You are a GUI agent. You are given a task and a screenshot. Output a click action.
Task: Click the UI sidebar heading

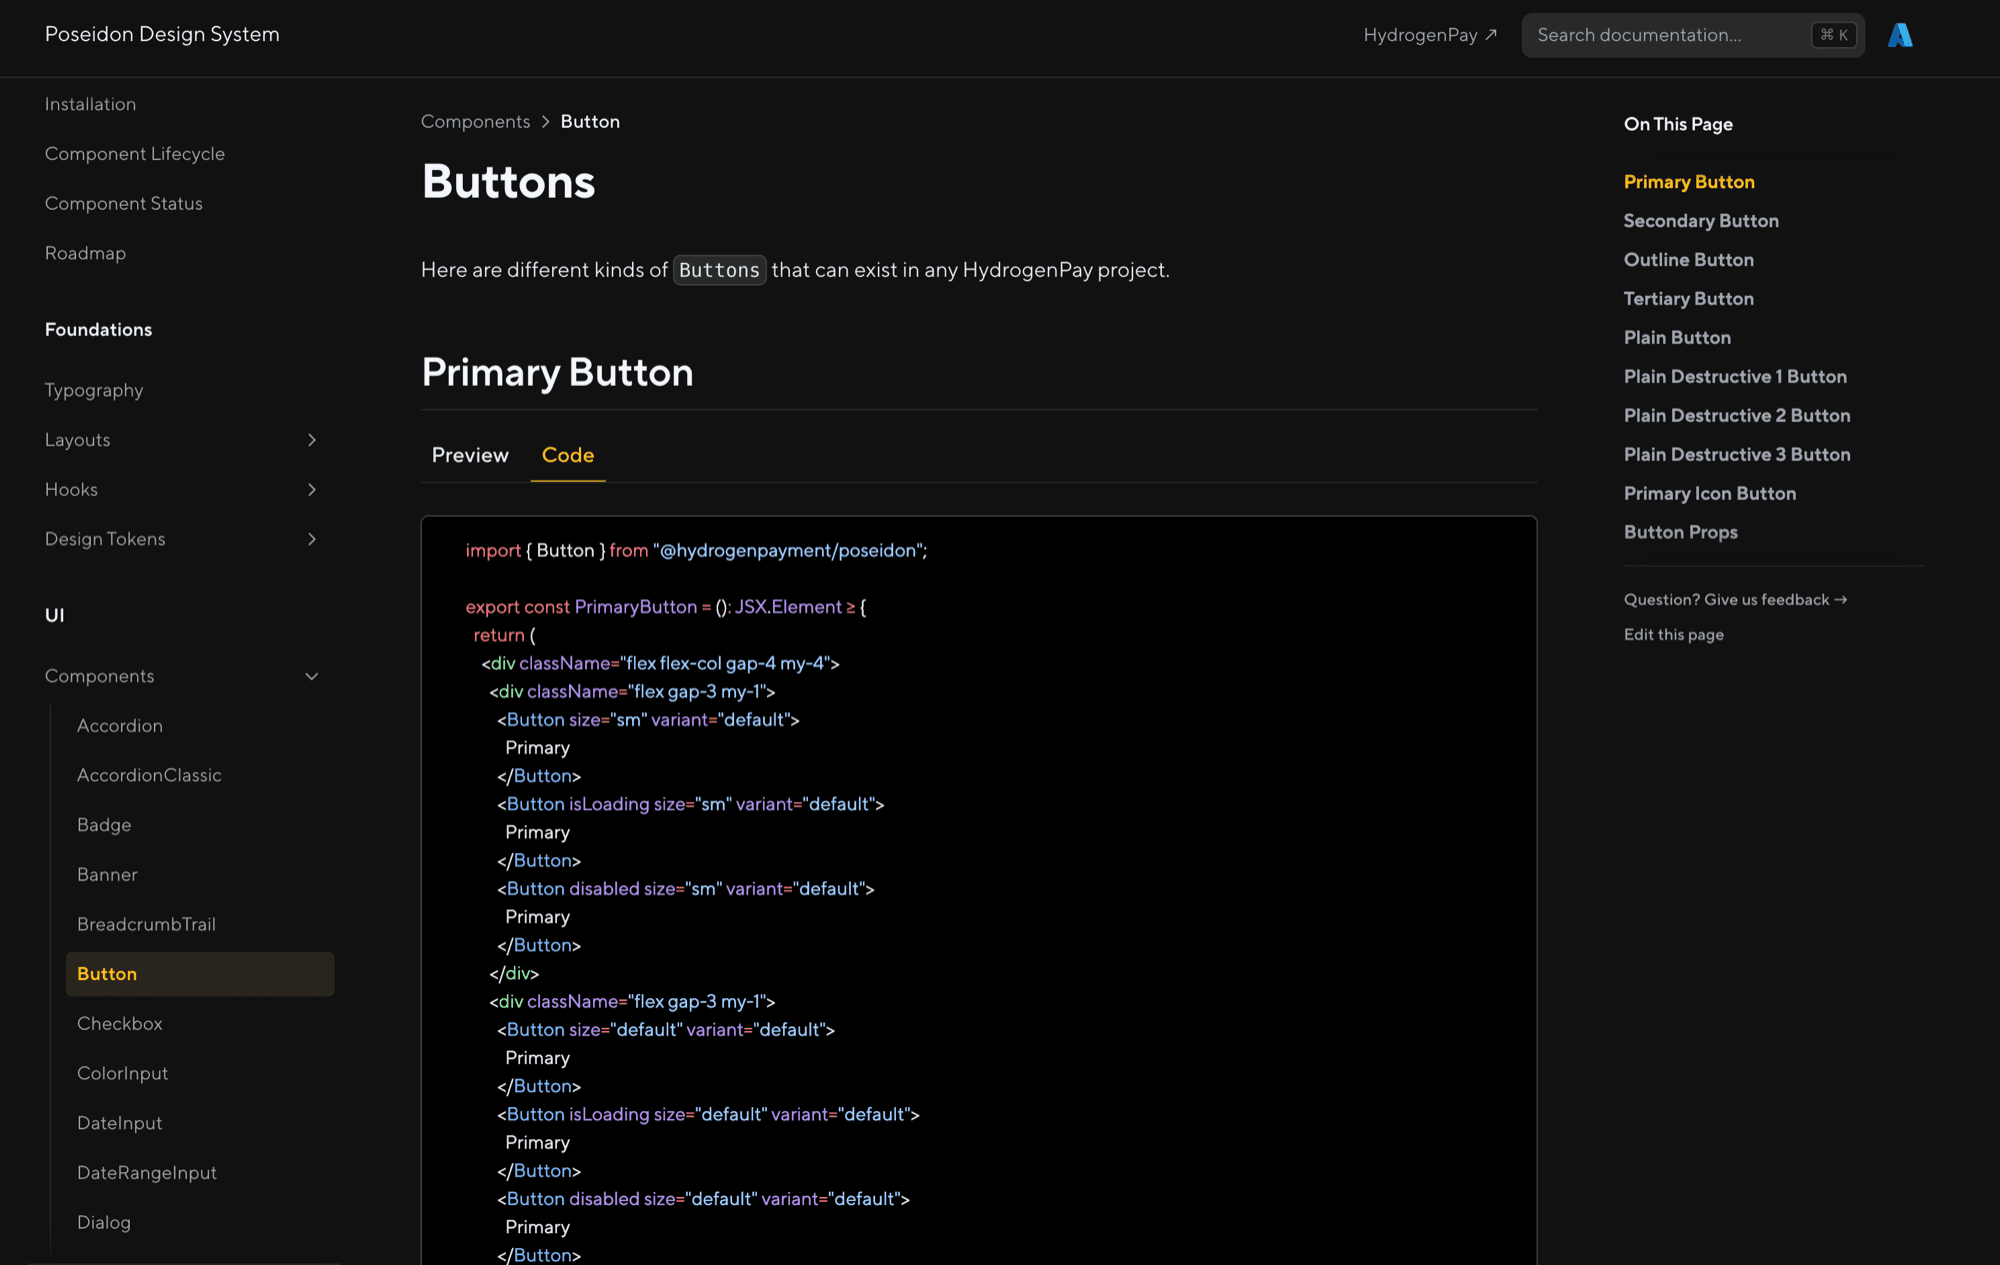pos(55,616)
